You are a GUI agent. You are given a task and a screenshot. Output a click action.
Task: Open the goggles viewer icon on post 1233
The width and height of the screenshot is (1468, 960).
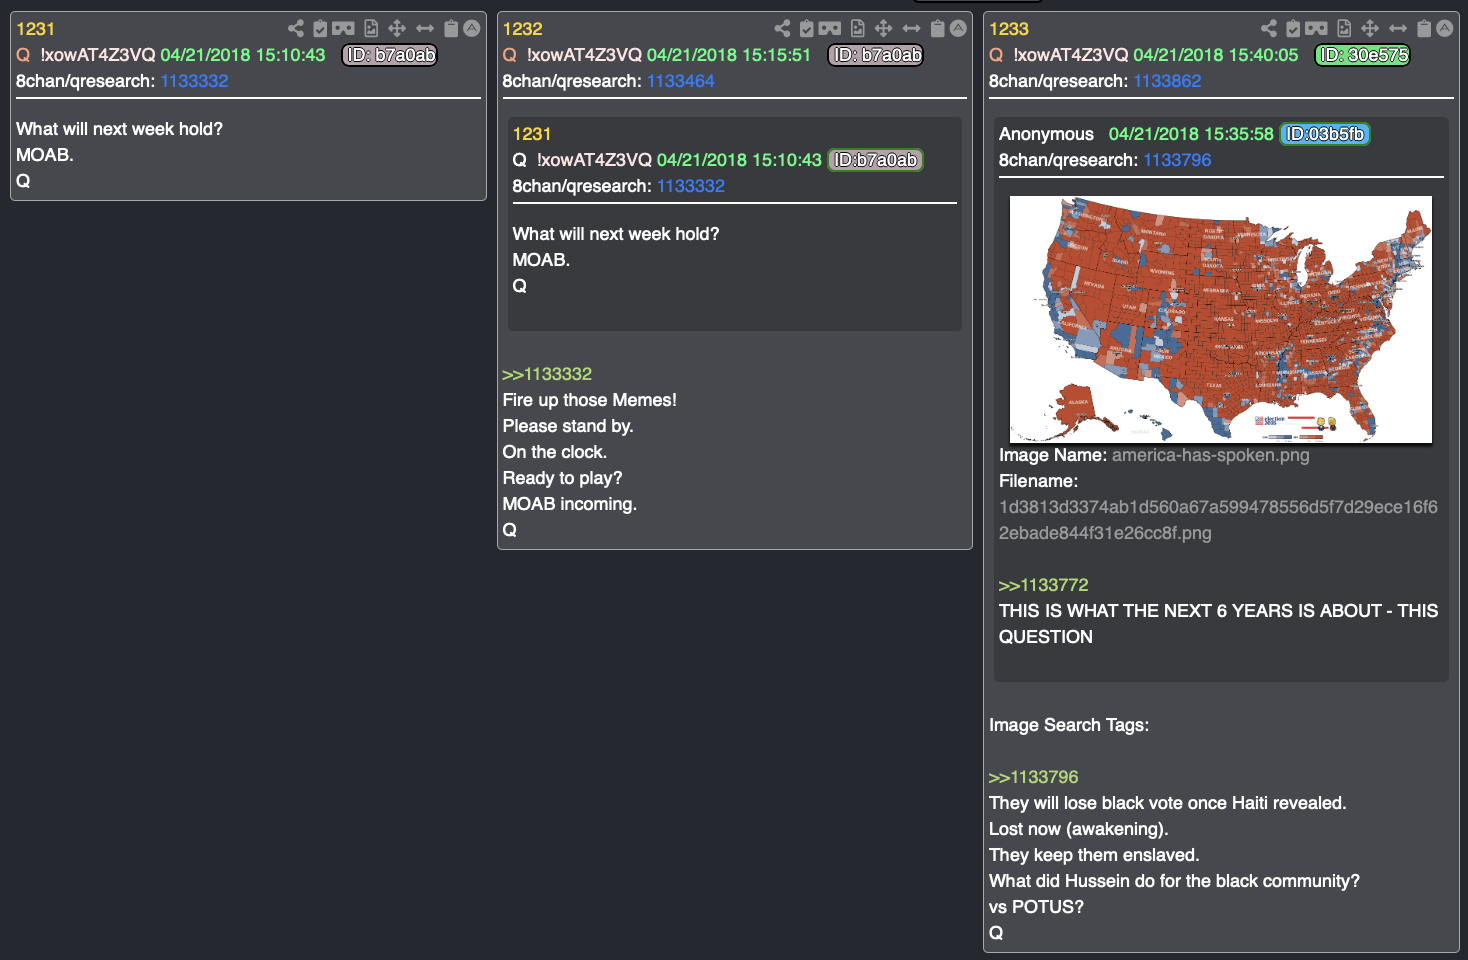tap(1317, 28)
